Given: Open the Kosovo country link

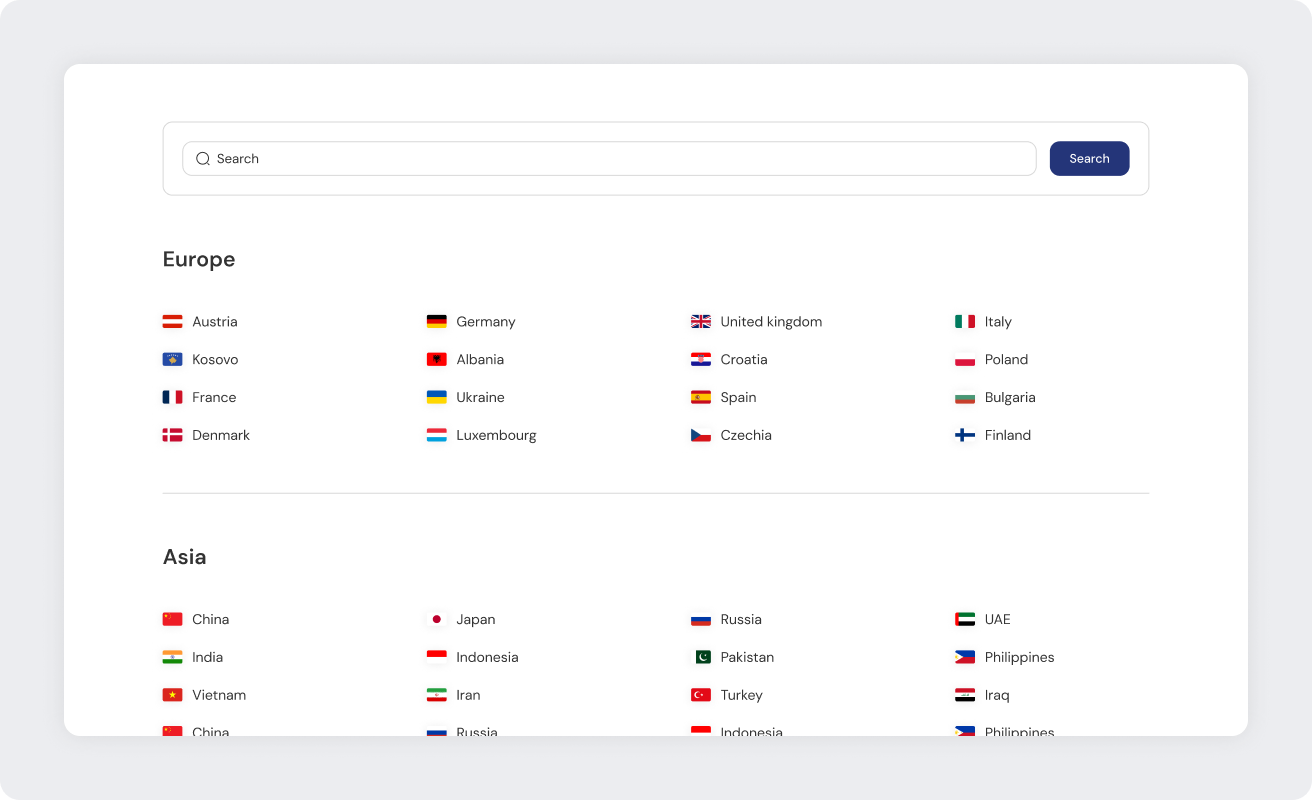Looking at the screenshot, I should (x=215, y=360).
